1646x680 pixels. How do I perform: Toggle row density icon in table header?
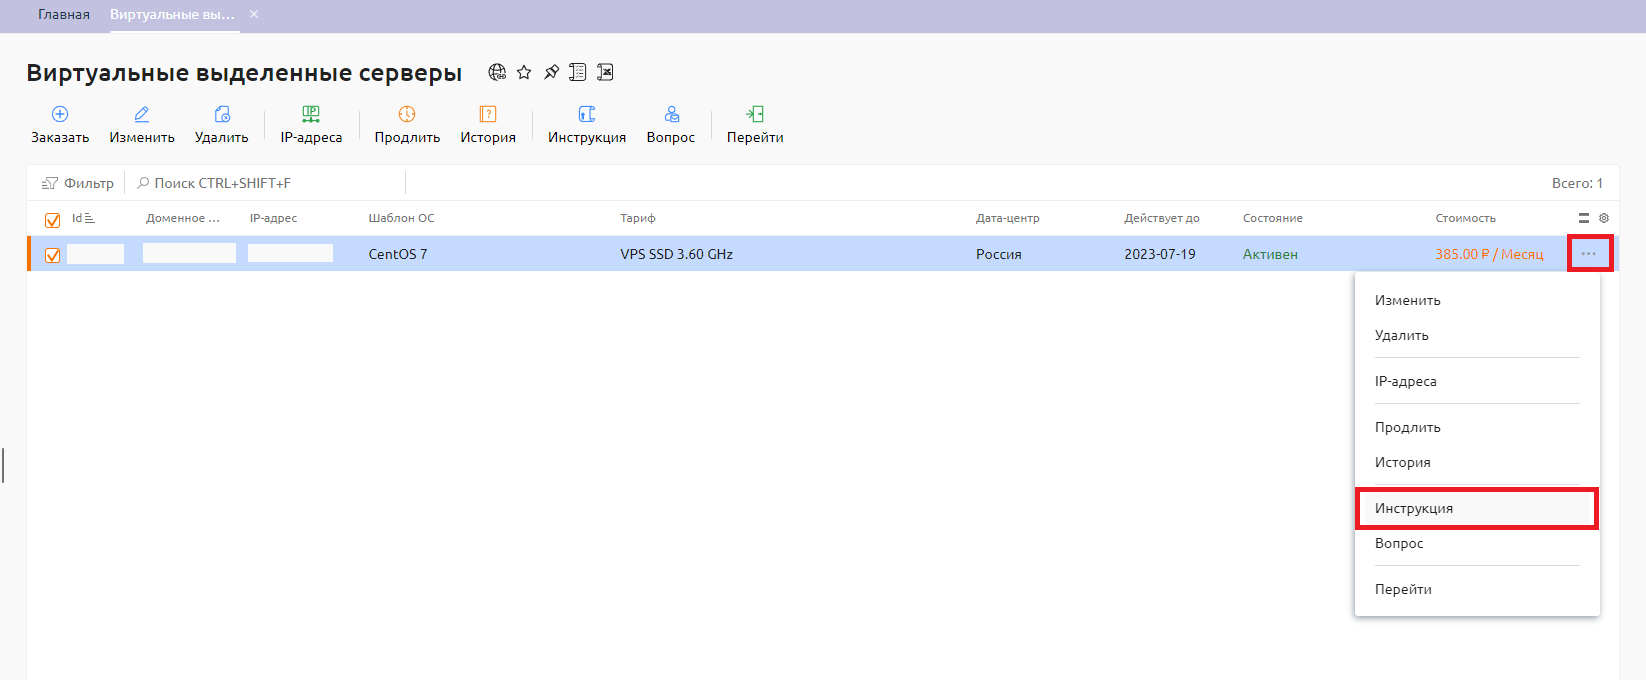(1584, 218)
